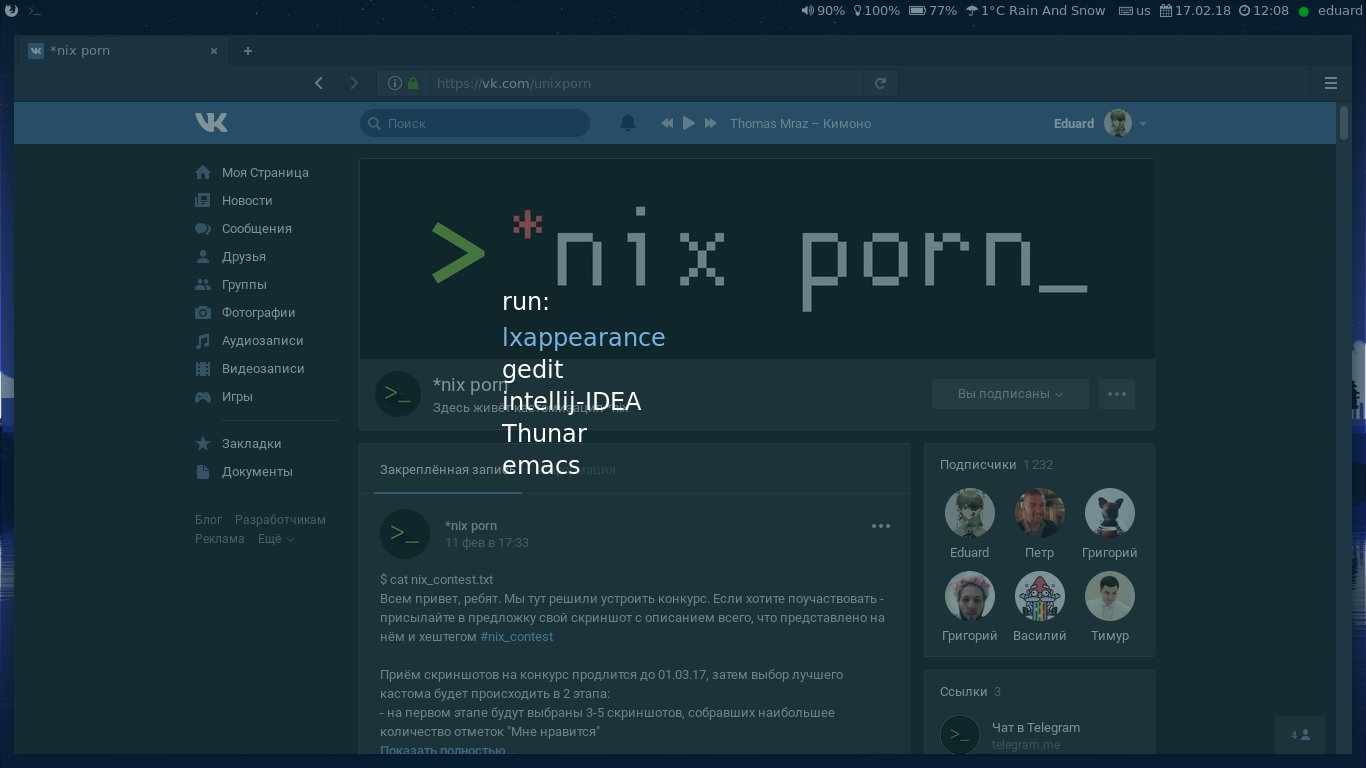1366x768 pixels.
Task: Focus the Поиск search field
Action: point(475,123)
